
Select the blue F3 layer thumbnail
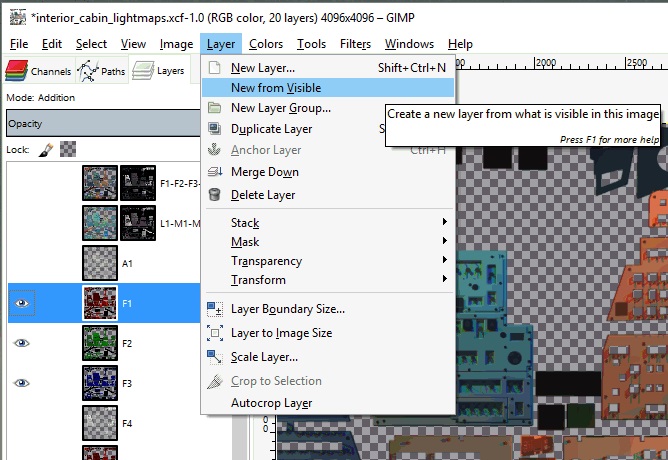[x=100, y=383]
